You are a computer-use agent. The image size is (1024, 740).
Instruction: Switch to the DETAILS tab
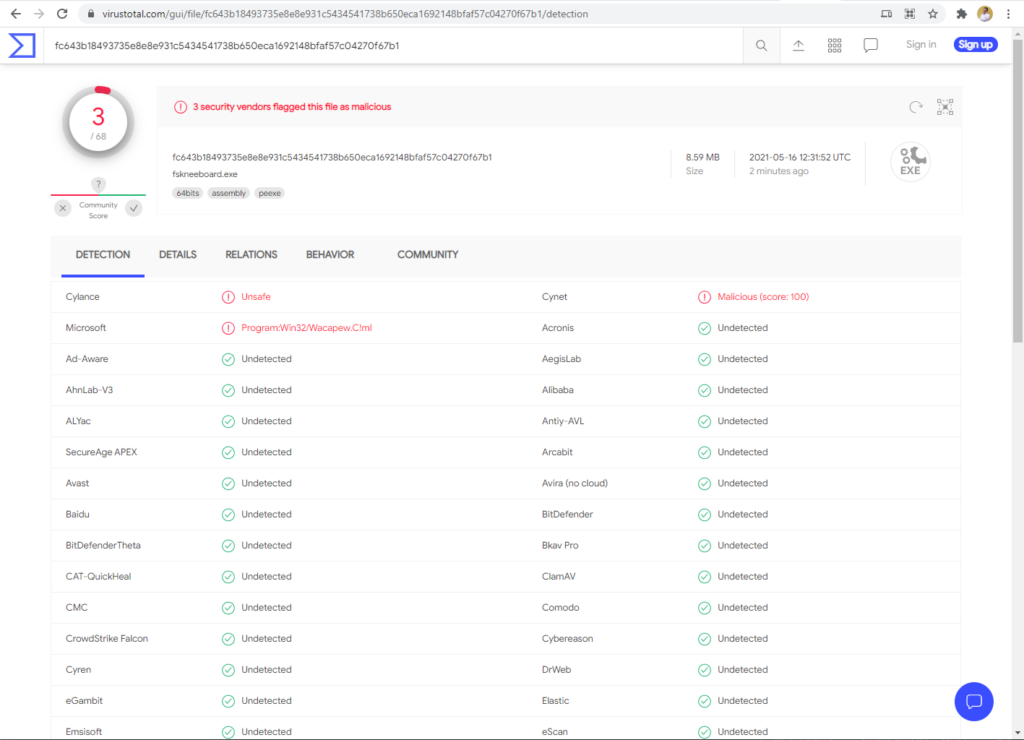(178, 255)
